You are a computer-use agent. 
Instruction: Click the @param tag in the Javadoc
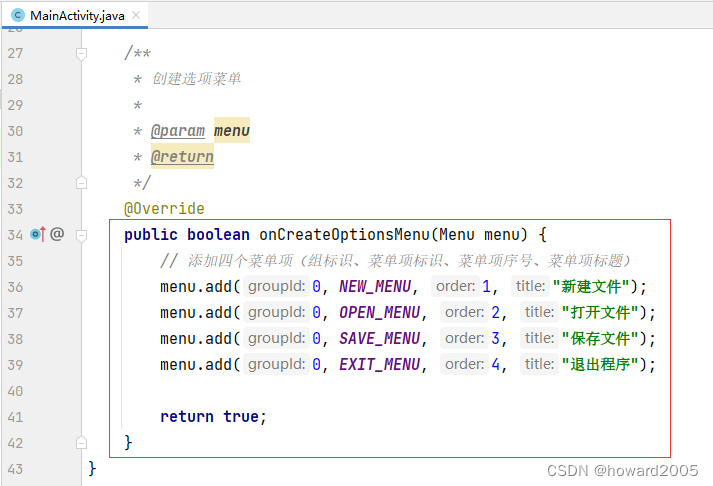coord(178,131)
